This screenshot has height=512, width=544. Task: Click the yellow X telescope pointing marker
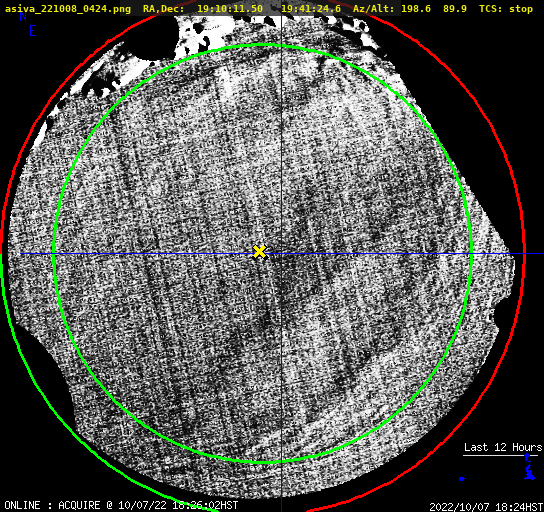pos(259,252)
